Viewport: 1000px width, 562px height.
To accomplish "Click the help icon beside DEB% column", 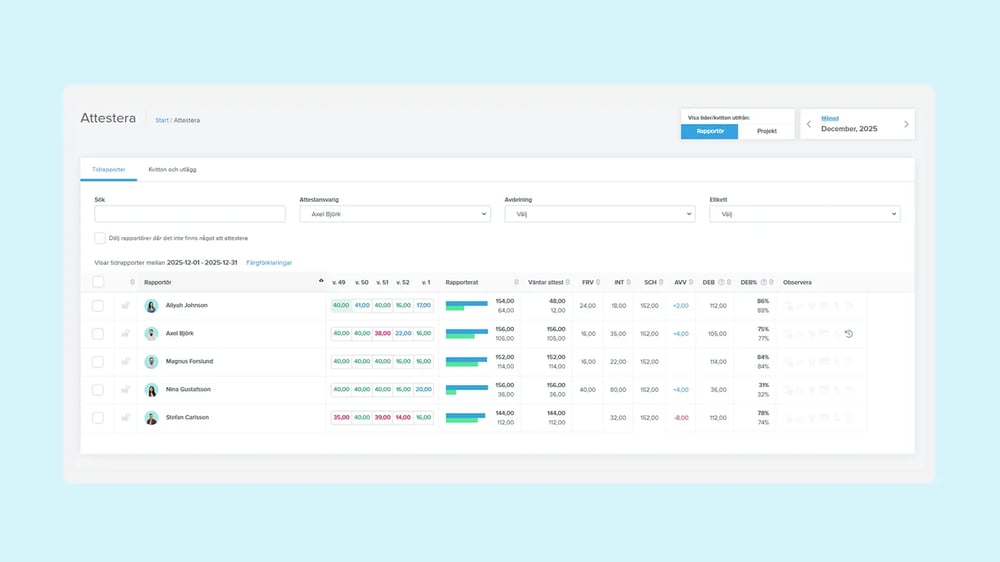I will (764, 282).
